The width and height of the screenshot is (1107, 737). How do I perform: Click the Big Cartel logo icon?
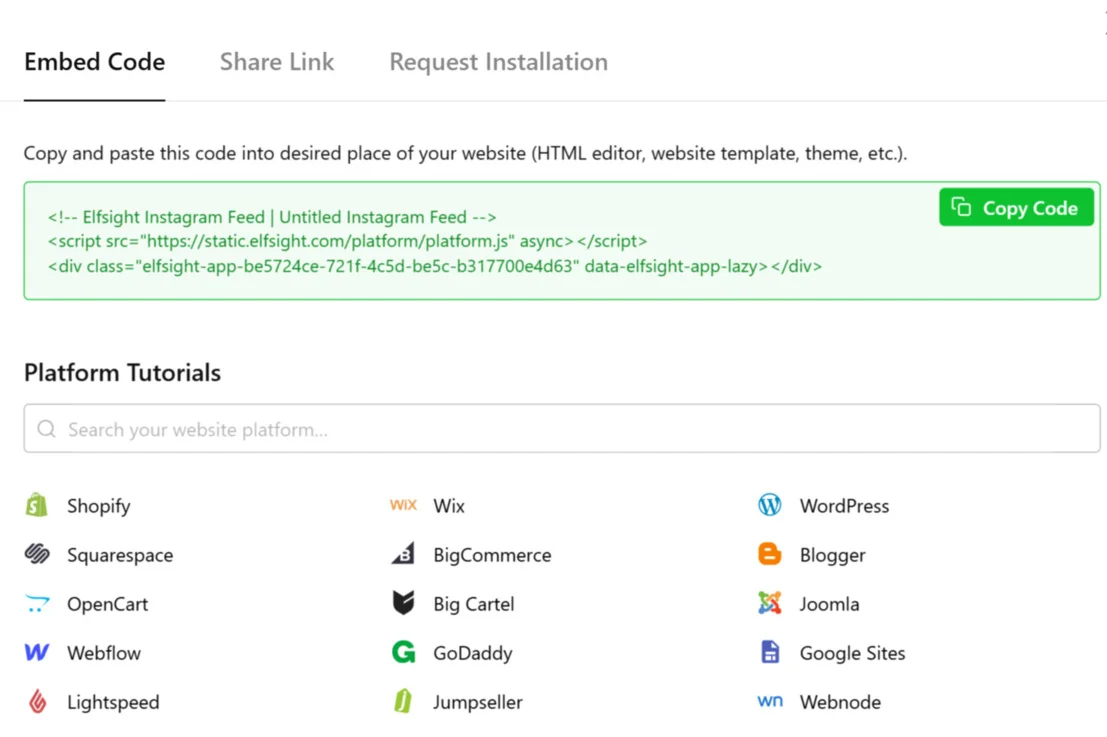[x=403, y=603]
